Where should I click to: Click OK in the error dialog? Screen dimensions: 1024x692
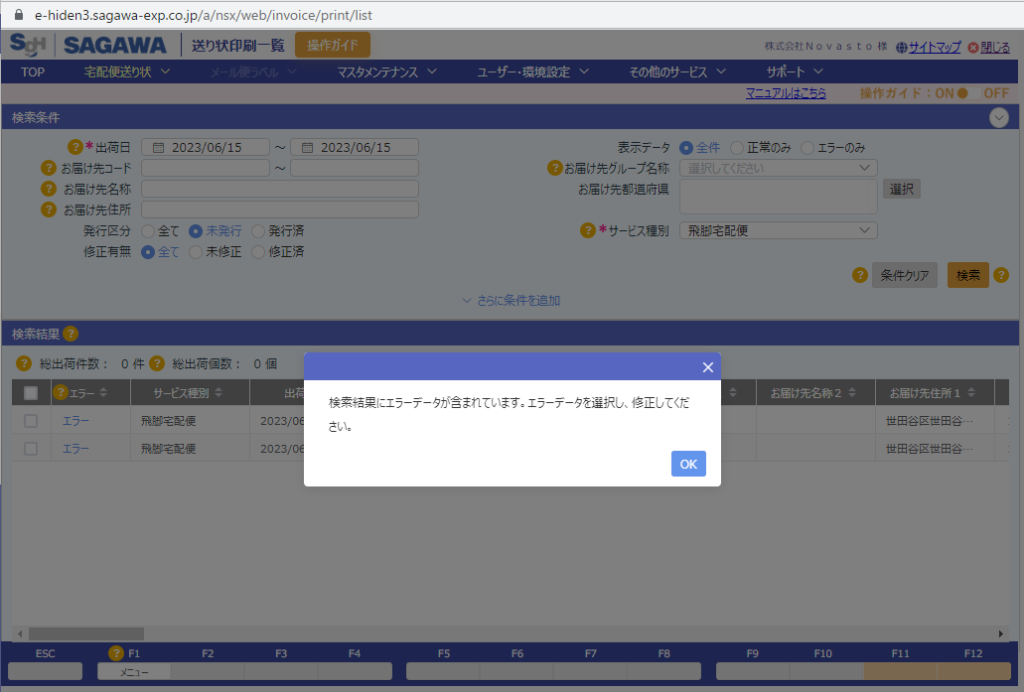(x=688, y=464)
